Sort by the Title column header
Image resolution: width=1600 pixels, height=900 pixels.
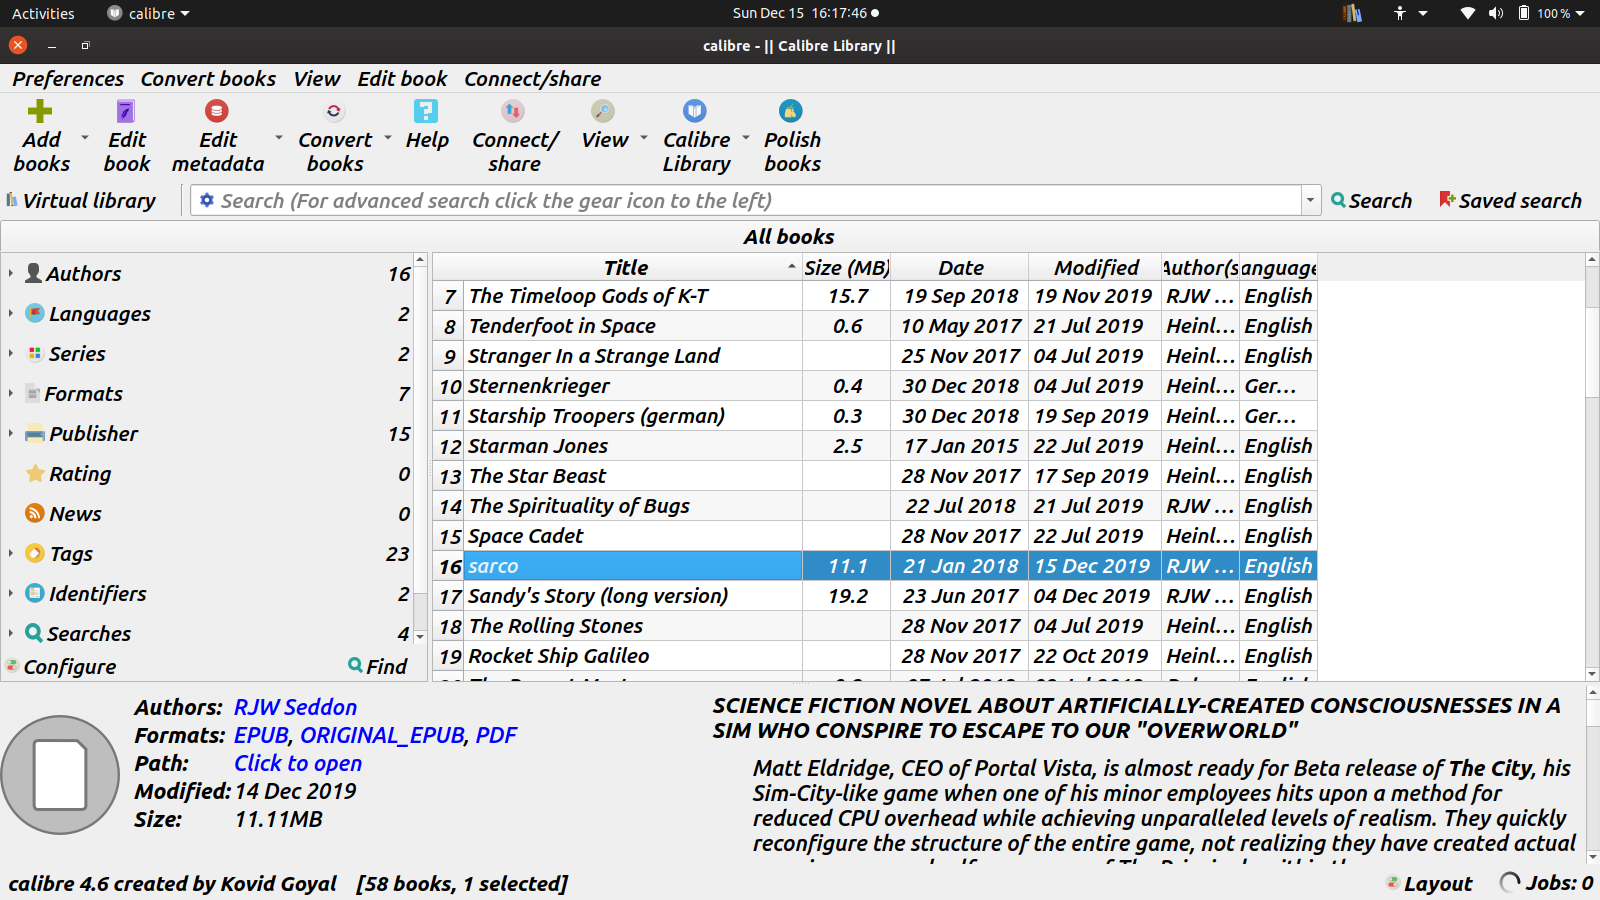tap(626, 267)
